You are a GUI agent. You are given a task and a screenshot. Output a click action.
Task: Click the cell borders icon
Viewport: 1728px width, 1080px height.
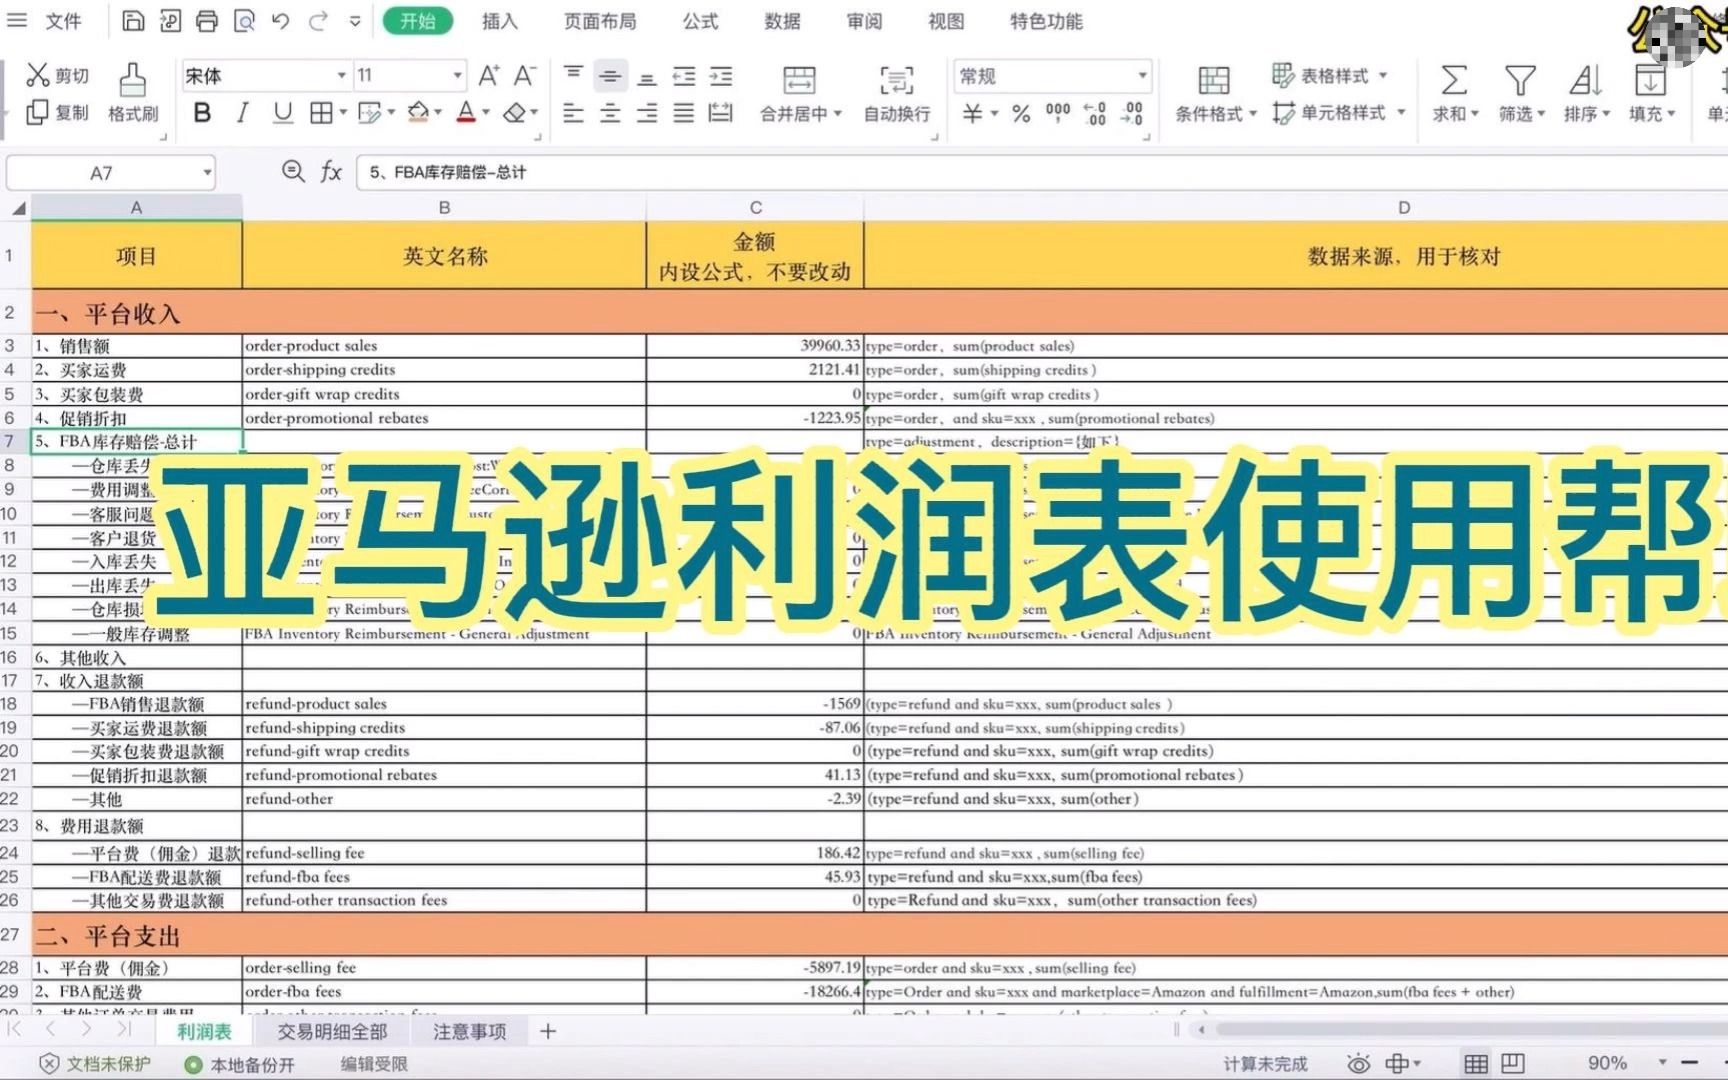(x=321, y=113)
